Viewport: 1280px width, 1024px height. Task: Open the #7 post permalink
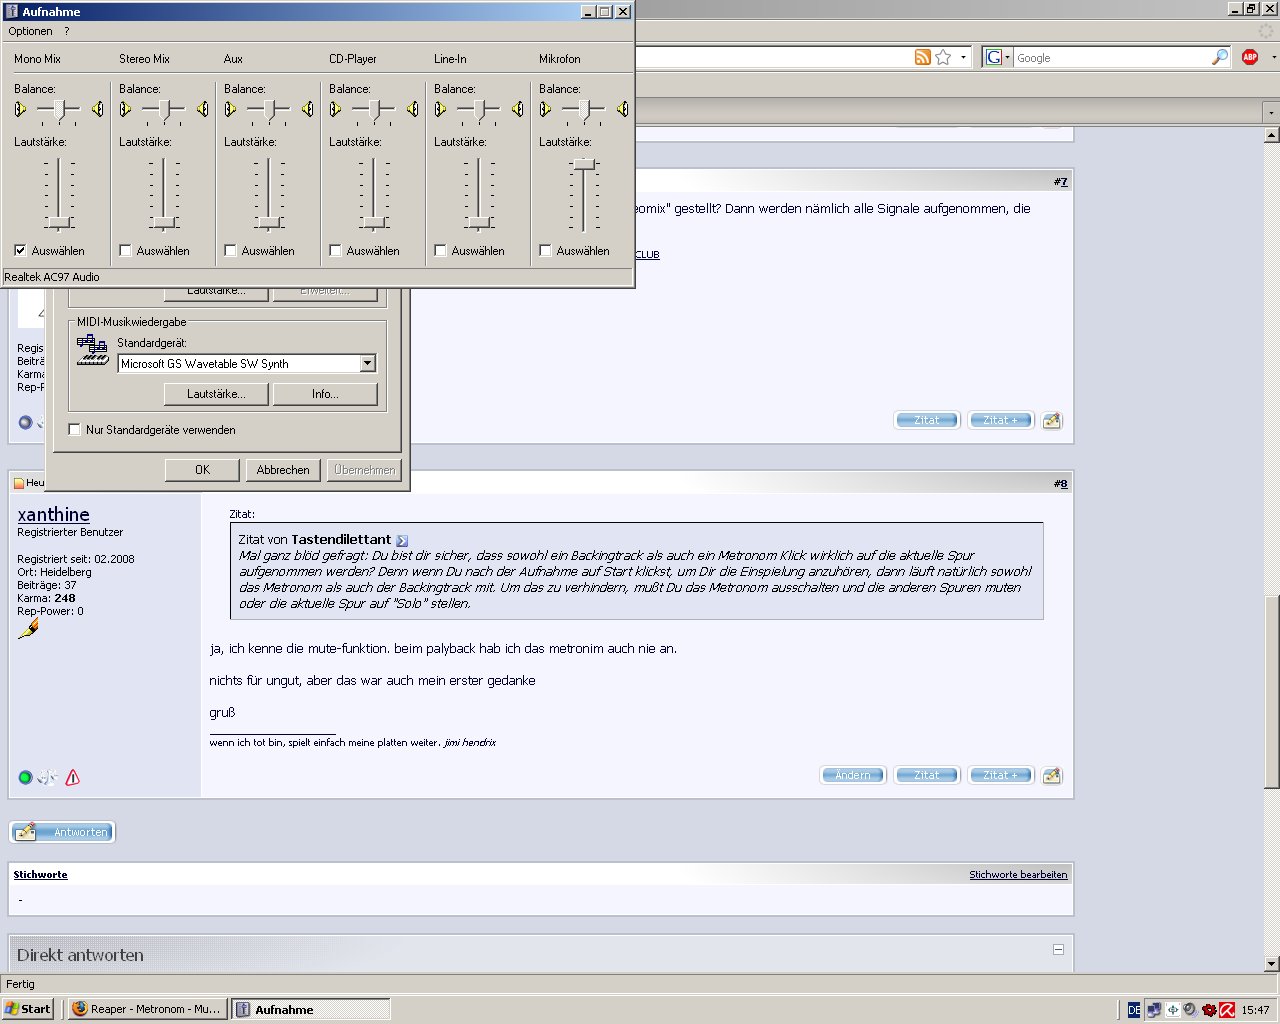1060,182
